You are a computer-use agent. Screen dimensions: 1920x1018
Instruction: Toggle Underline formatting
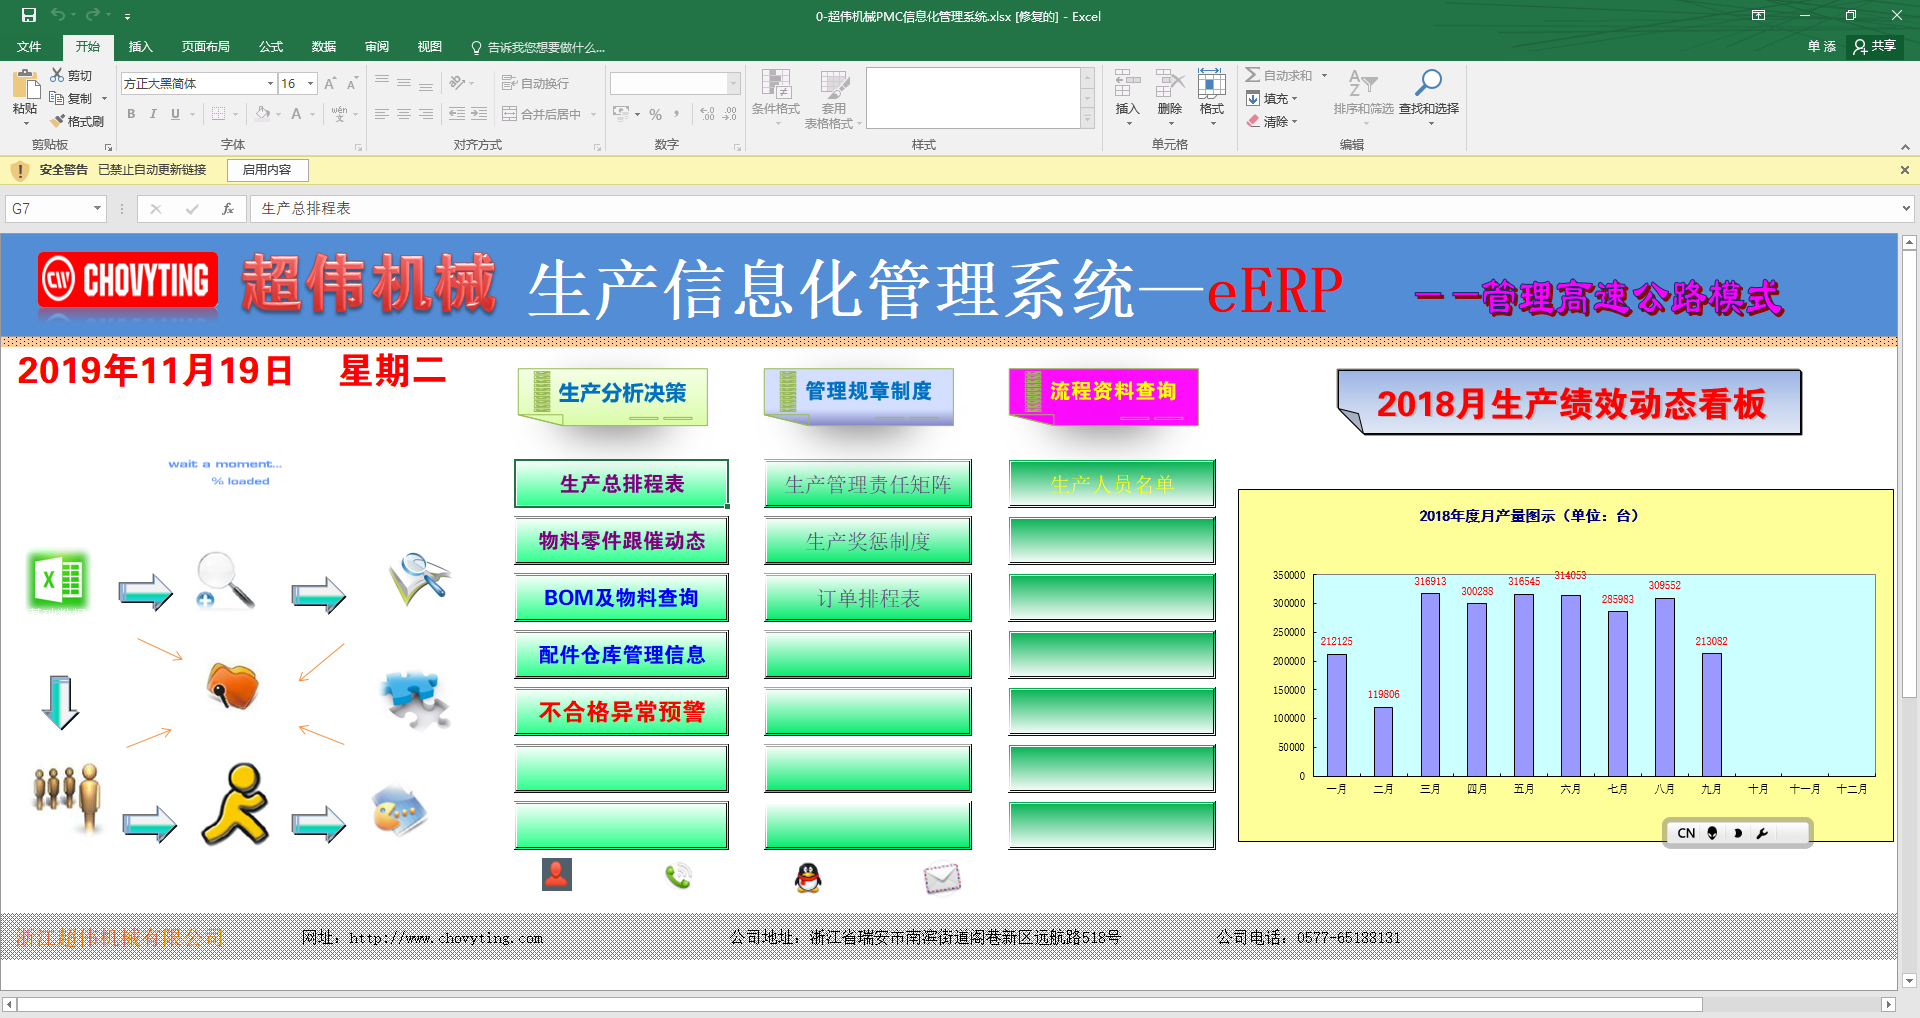[175, 114]
